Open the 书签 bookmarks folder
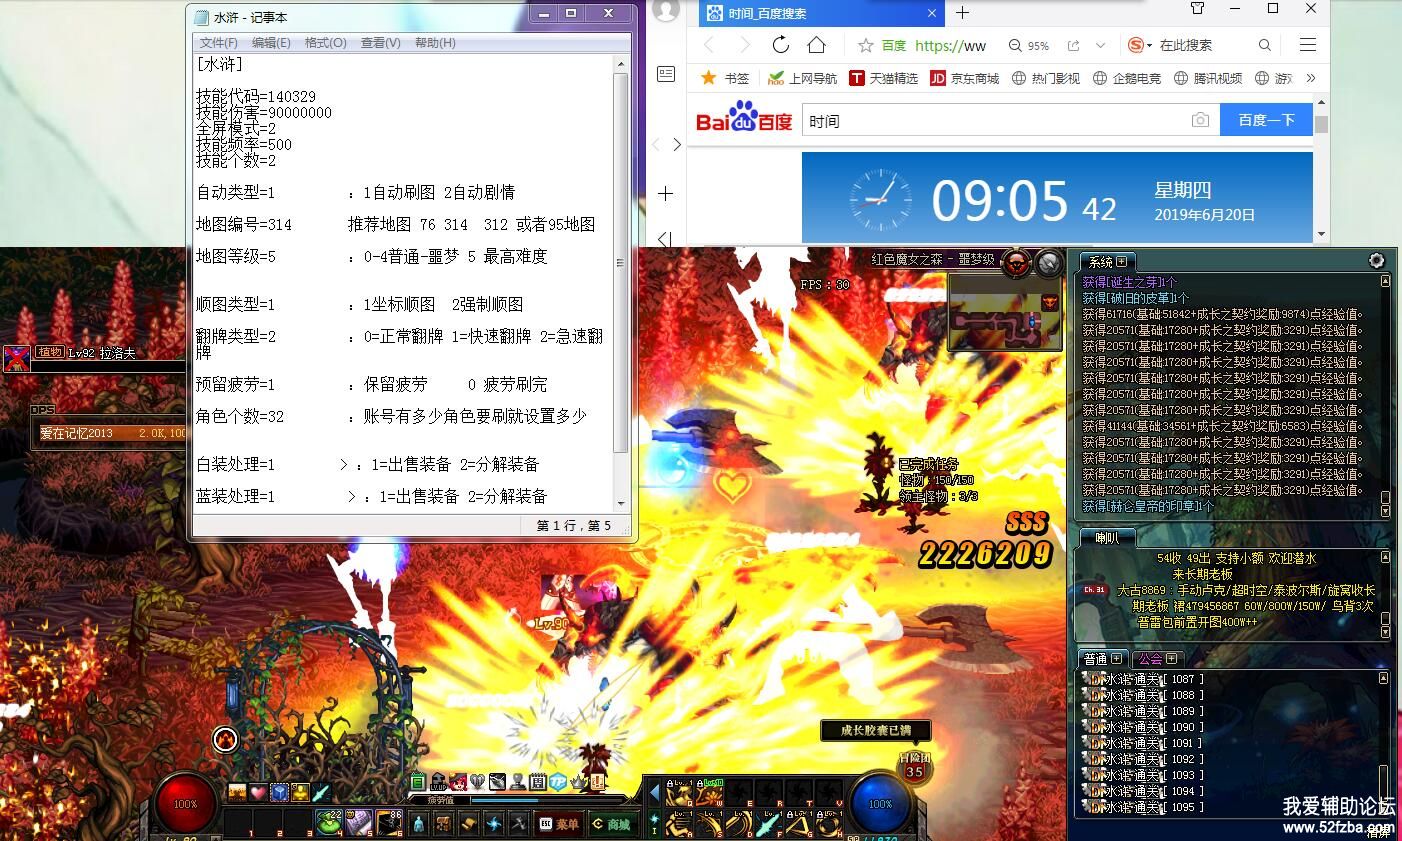The width and height of the screenshot is (1402, 841). click(x=726, y=78)
